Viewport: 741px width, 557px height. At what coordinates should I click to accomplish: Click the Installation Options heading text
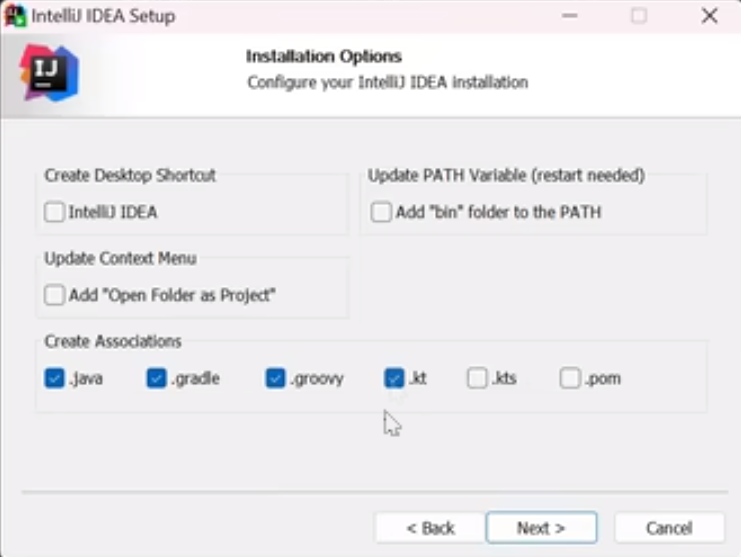(x=324, y=56)
